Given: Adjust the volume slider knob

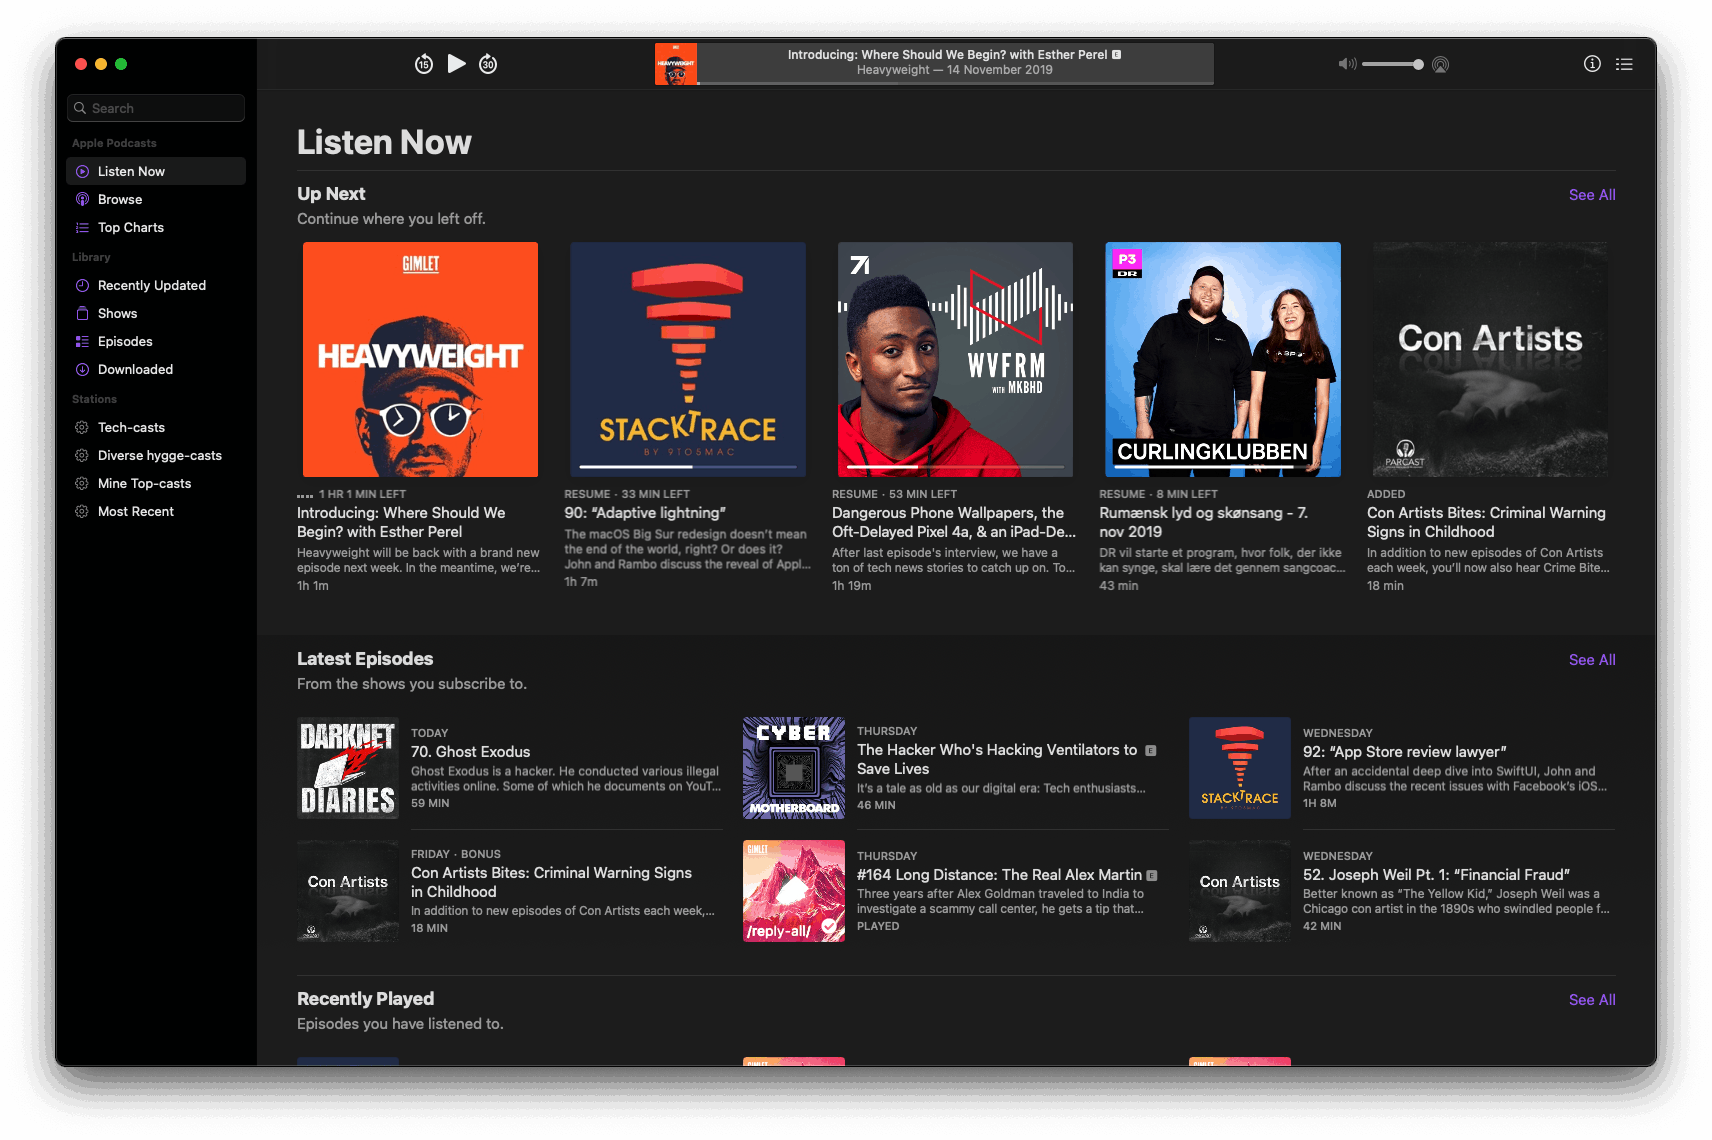Looking at the screenshot, I should point(1418,64).
